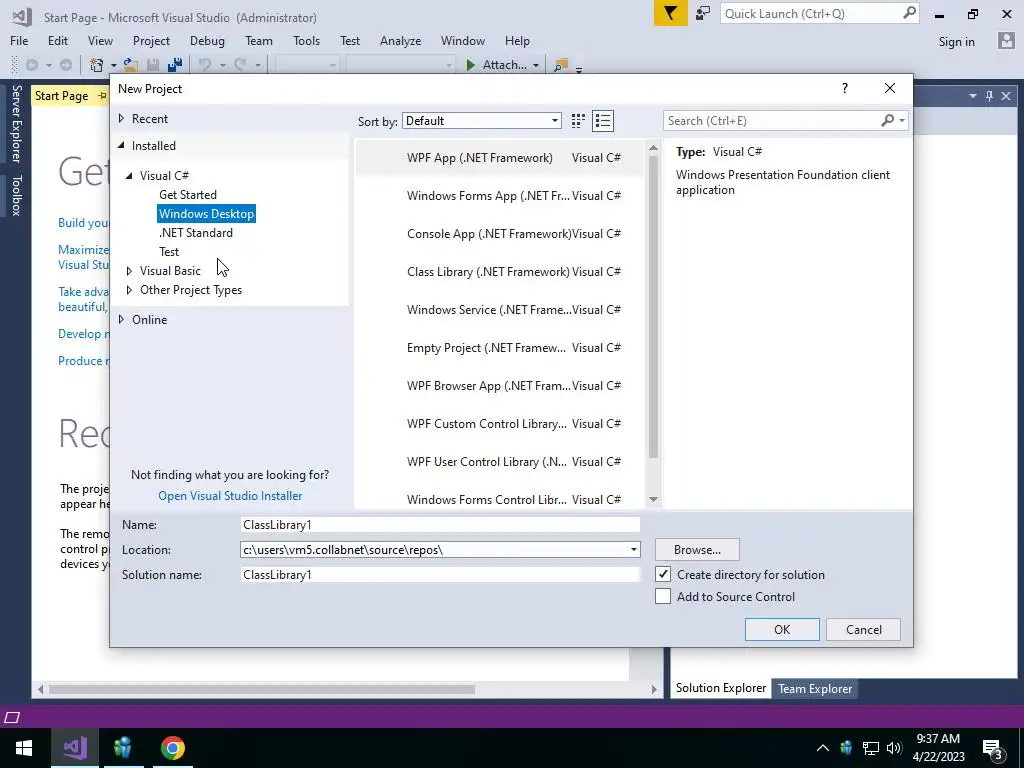
Task: Cancel the New Project dialog
Action: 863,630
